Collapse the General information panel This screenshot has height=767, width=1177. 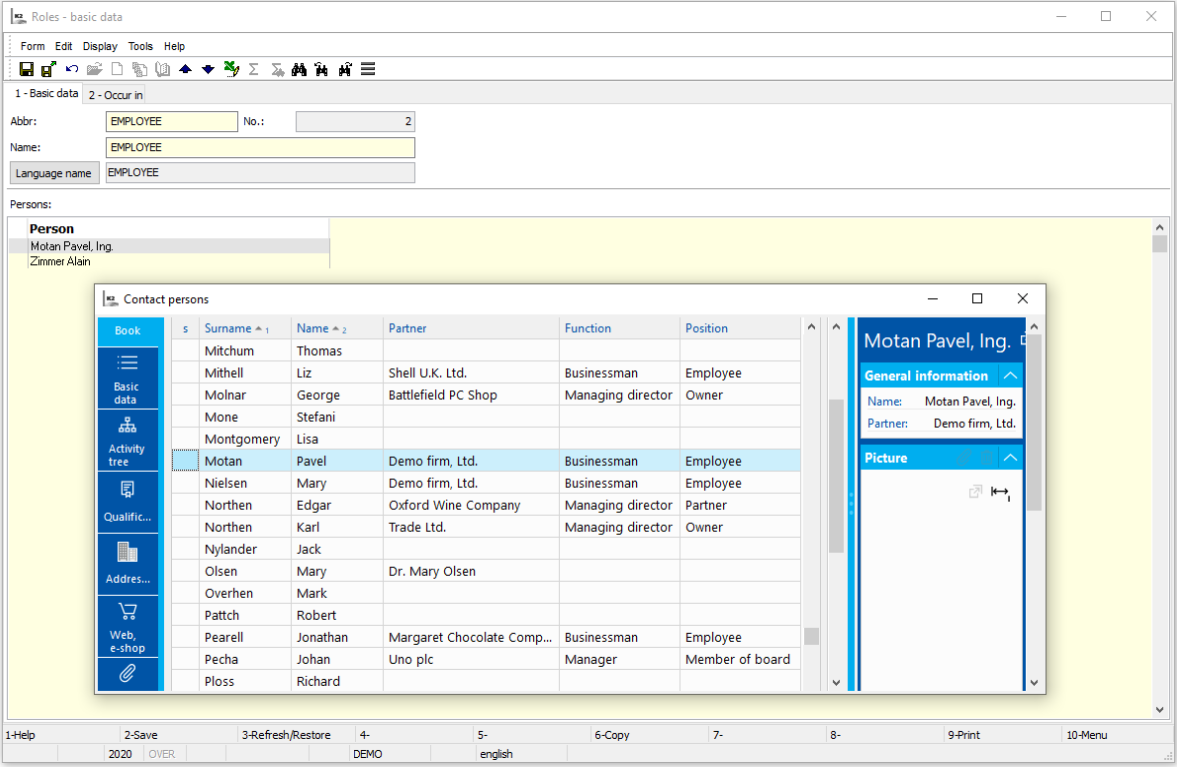click(x=1011, y=376)
